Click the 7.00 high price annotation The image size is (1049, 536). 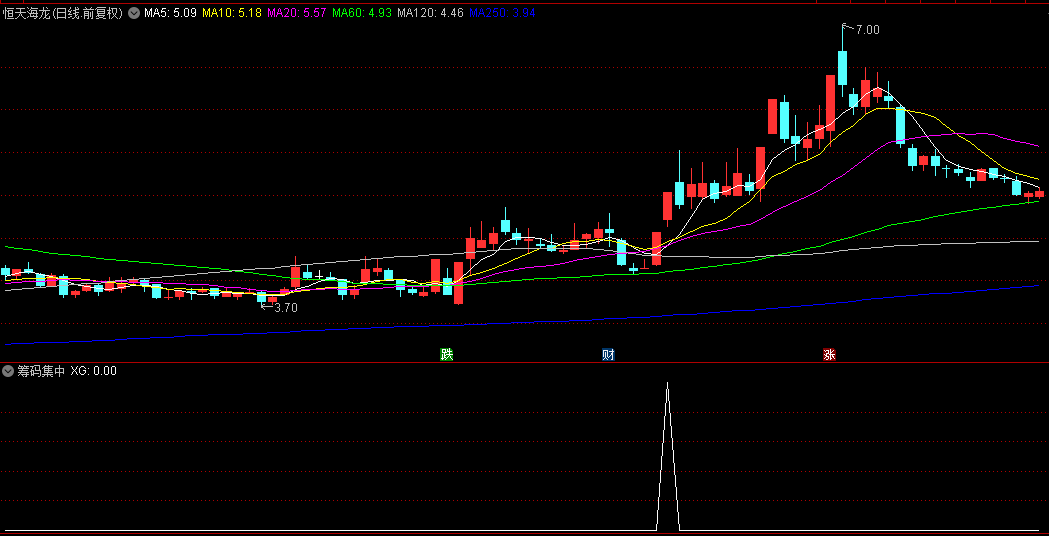868,29
